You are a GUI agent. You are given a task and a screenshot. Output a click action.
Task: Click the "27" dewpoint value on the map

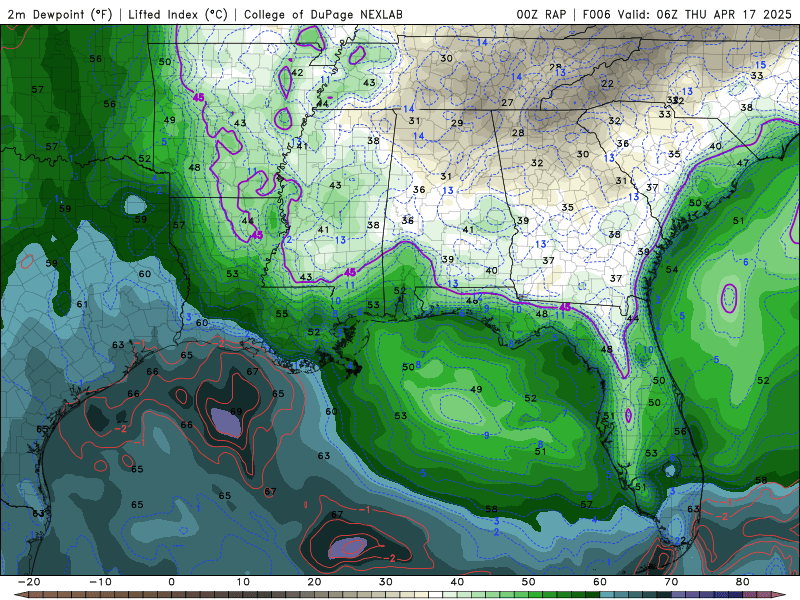507,103
